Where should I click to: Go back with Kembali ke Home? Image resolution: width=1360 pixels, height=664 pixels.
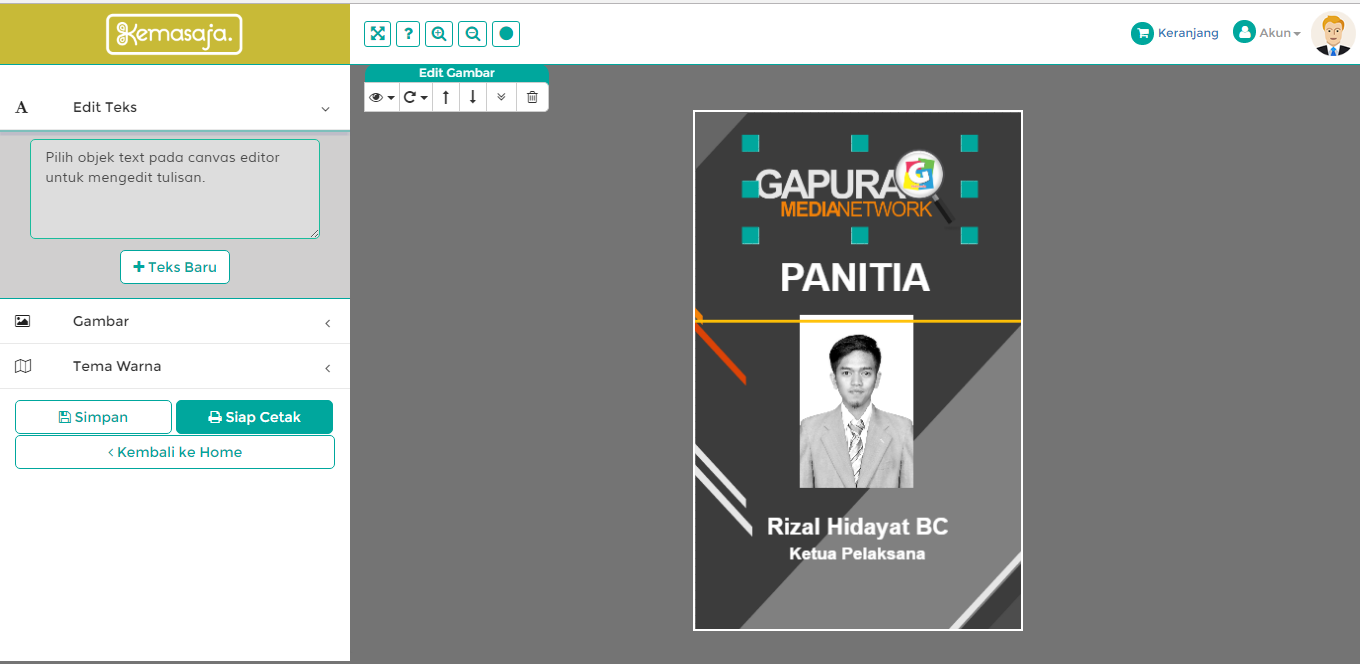point(175,452)
